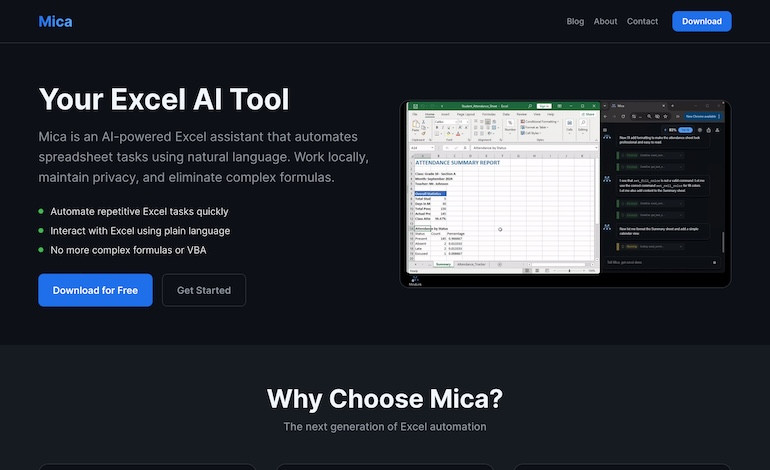Click the Download for Free button
Image resolution: width=770 pixels, height=470 pixels.
point(95,290)
